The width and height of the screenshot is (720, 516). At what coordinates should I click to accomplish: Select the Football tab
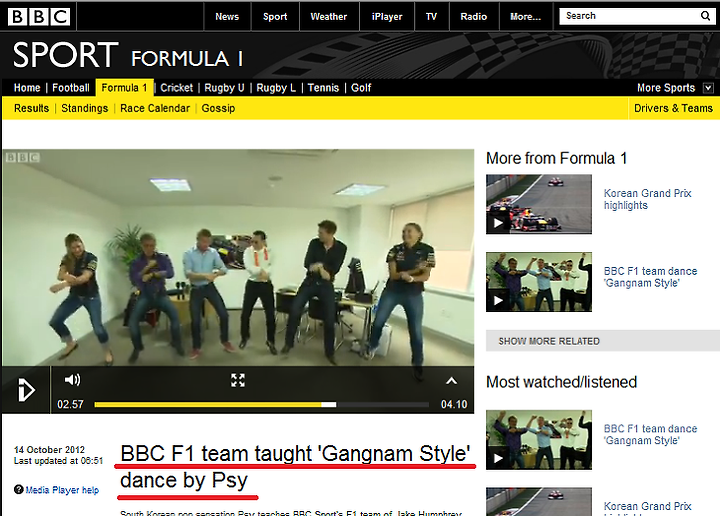tap(71, 88)
